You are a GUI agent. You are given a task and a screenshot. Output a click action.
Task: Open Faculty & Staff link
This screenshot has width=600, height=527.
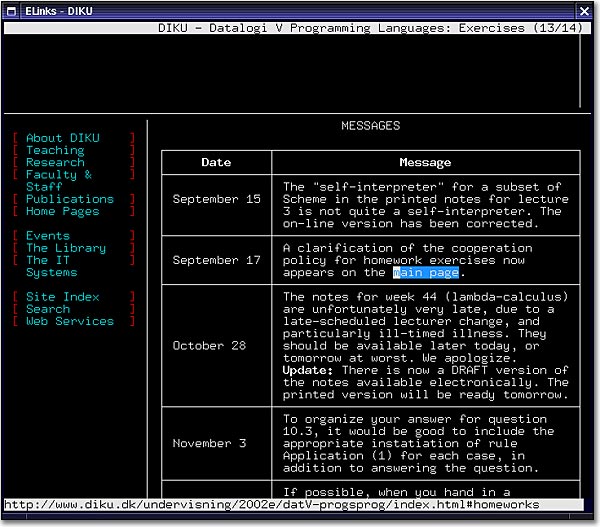tap(59, 181)
